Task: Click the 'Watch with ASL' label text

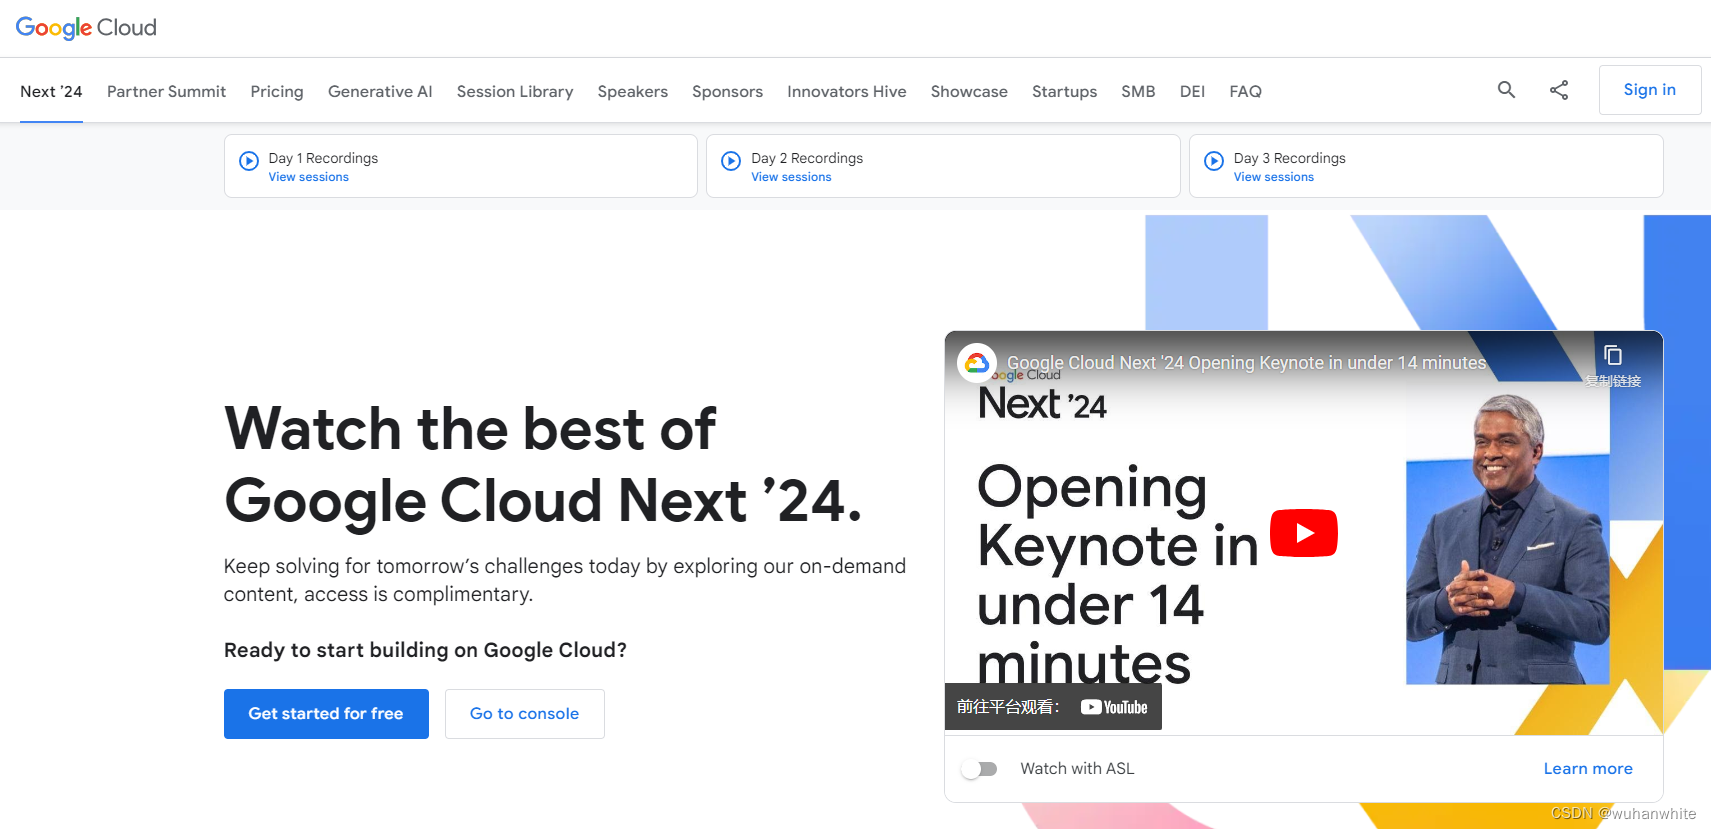Action: (1077, 768)
